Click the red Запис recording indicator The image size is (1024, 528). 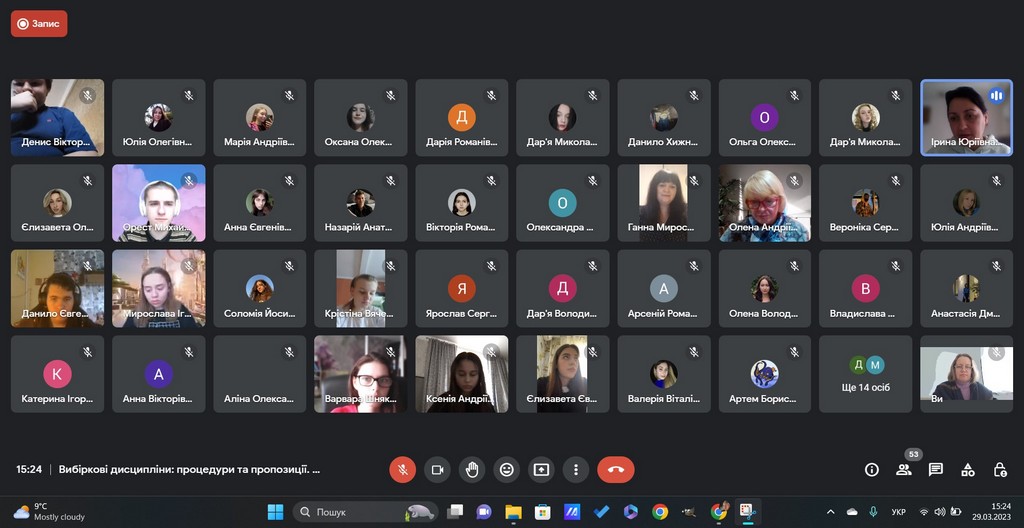pyautogui.click(x=39, y=24)
